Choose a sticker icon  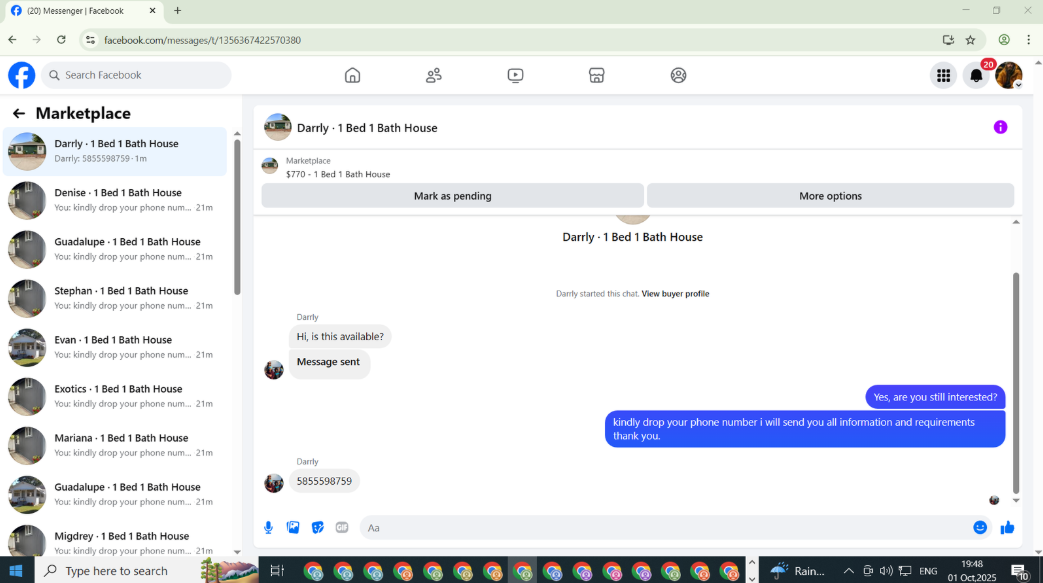tap(318, 528)
